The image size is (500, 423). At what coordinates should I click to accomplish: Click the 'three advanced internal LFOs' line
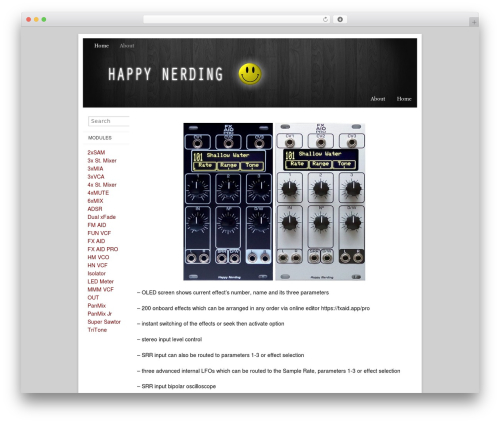coord(269,371)
